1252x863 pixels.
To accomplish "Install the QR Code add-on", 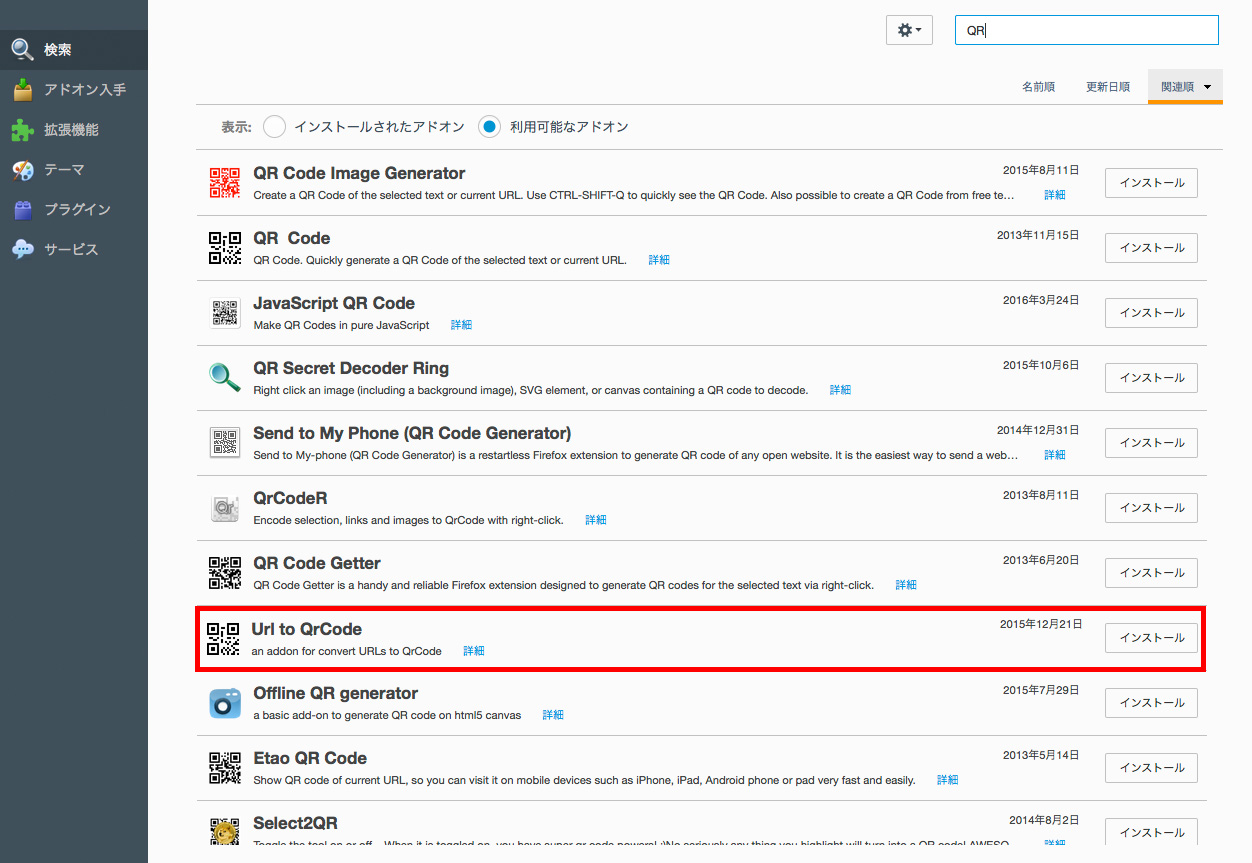I will [1151, 248].
